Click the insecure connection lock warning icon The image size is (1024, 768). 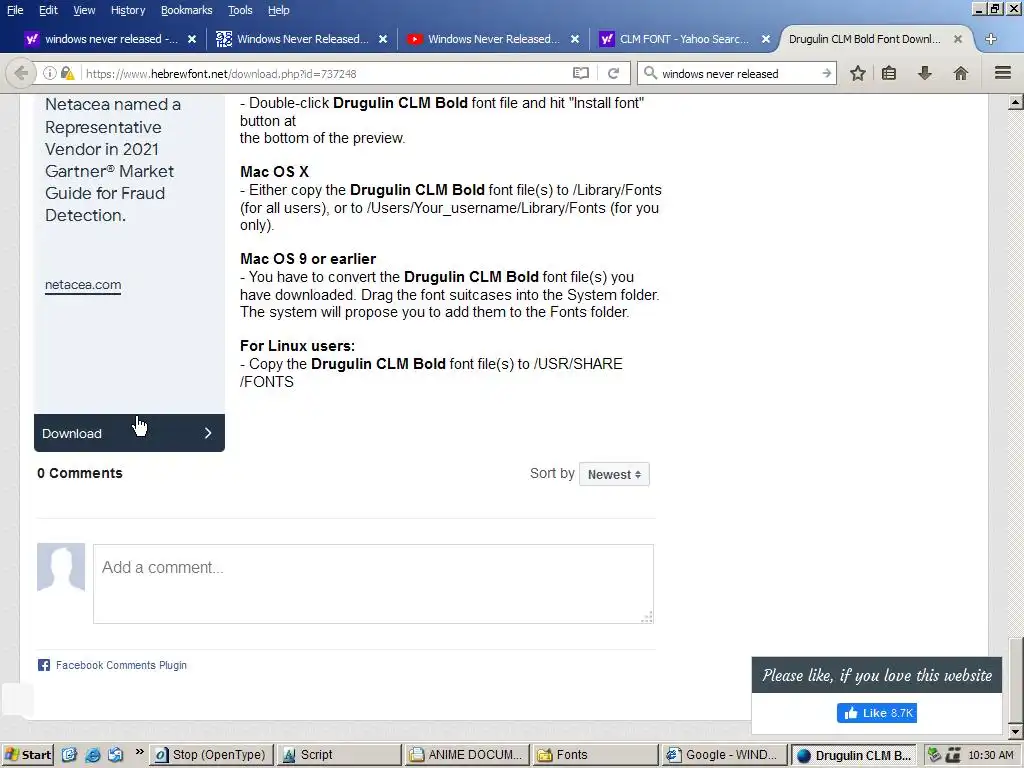click(x=67, y=73)
